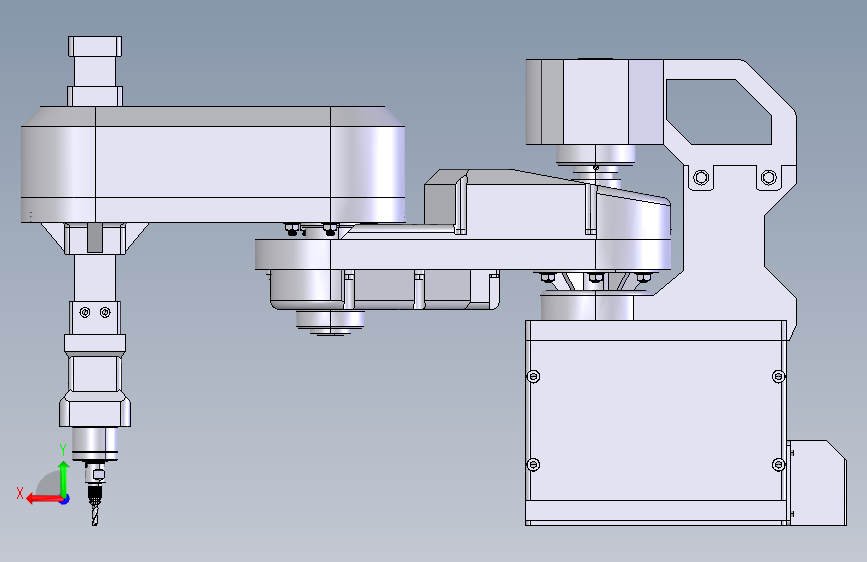Click the red X axis arrow of the triad
Viewport: 867px width, 562px height.
pos(44,499)
